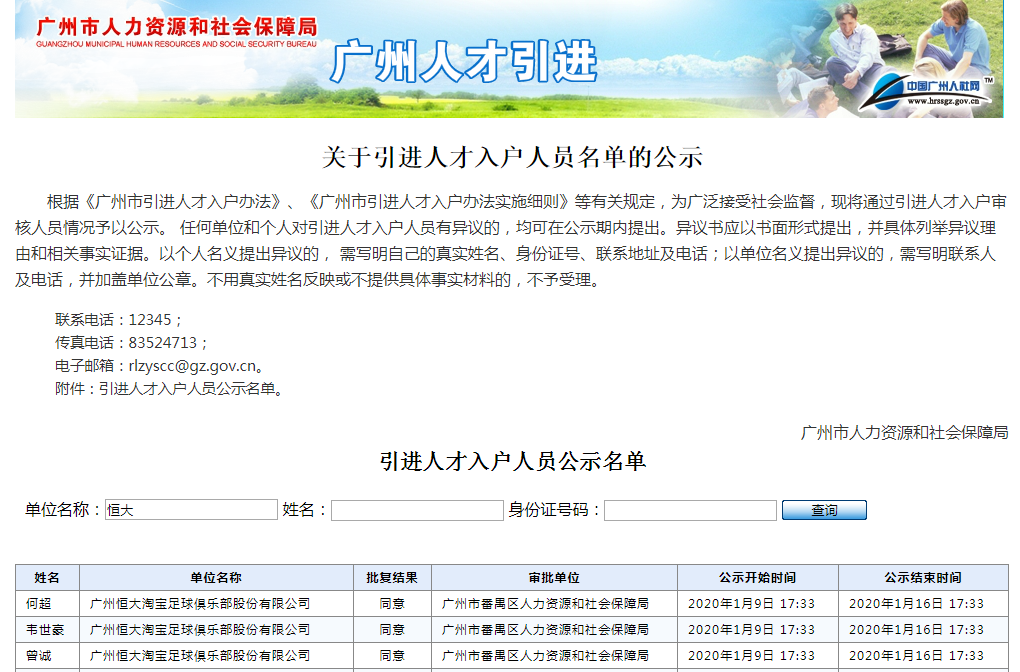Click the 姓名 search input field

pos(417,510)
